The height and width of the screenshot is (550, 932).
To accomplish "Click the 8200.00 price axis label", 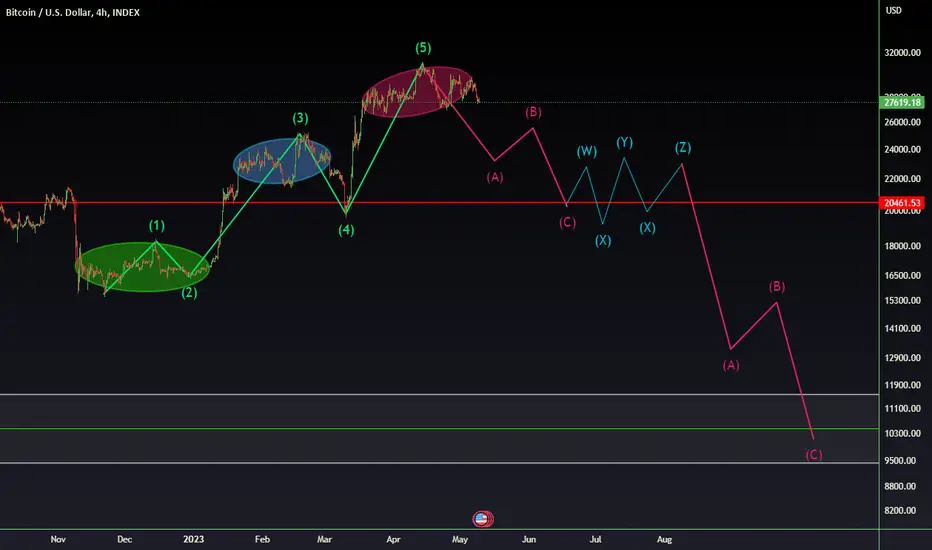I will point(902,511).
